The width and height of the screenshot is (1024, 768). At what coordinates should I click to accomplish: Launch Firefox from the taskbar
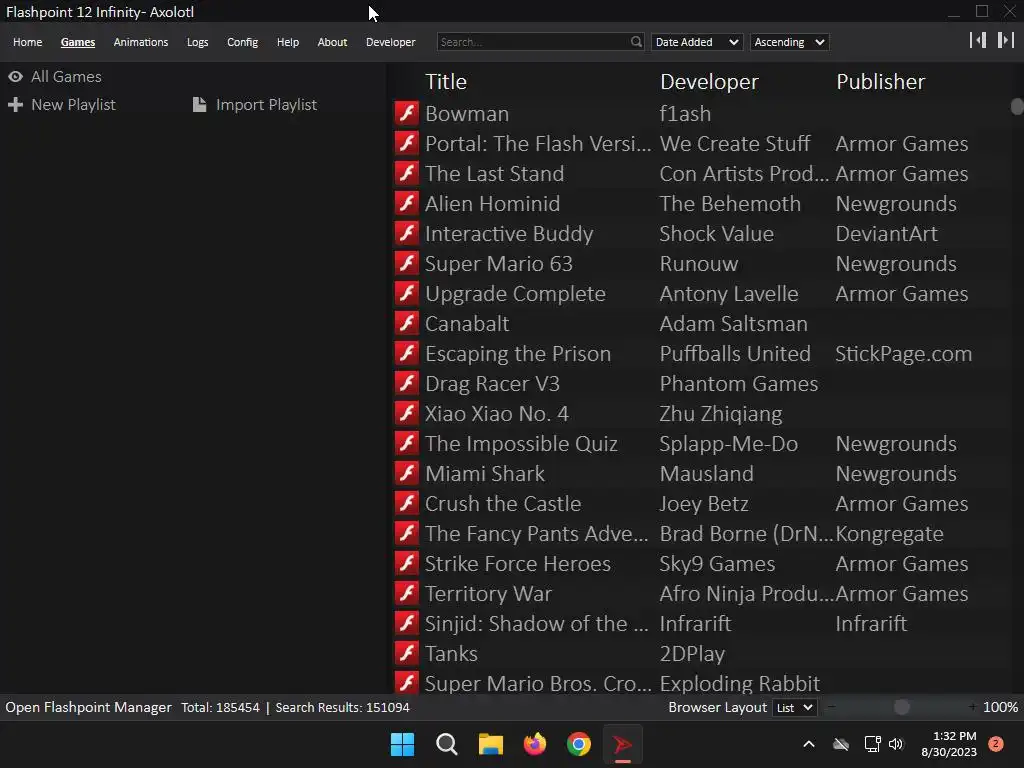[535, 744]
